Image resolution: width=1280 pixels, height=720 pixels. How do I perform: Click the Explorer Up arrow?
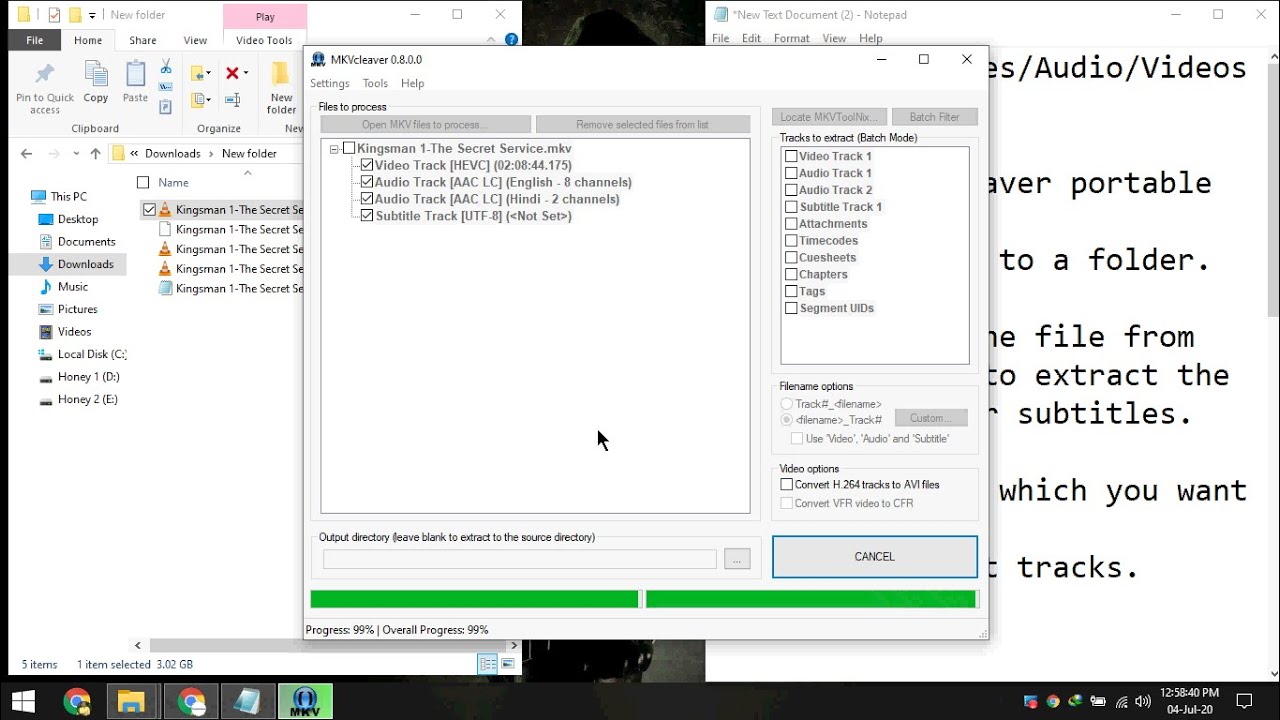click(95, 153)
